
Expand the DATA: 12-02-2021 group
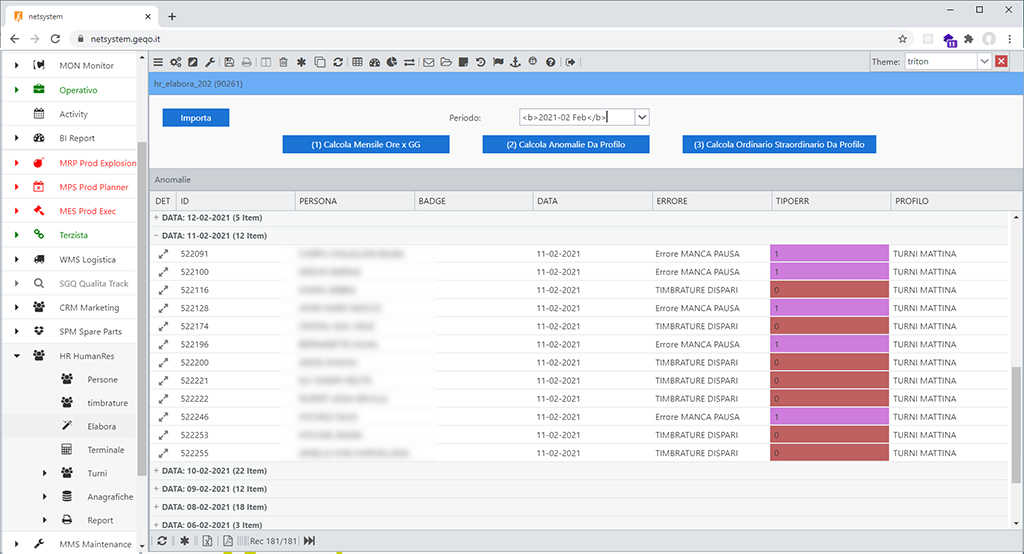point(156,217)
